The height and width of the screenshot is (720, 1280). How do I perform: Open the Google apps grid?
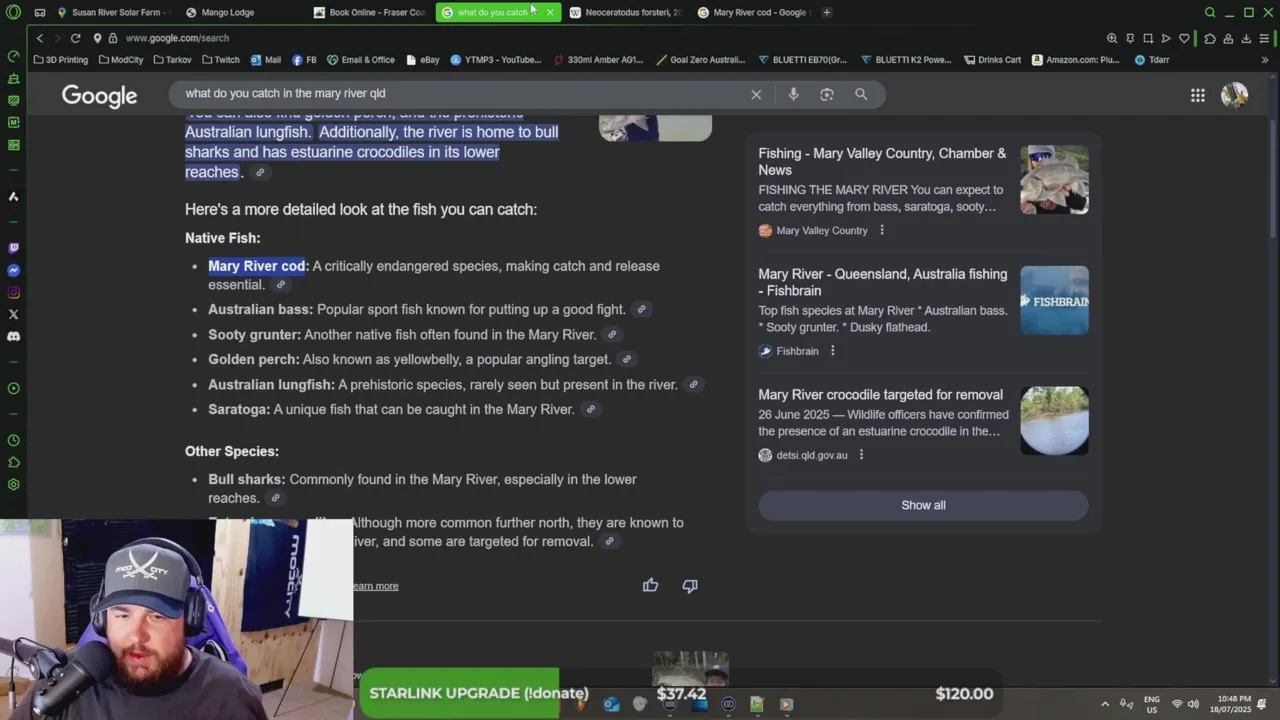1197,95
